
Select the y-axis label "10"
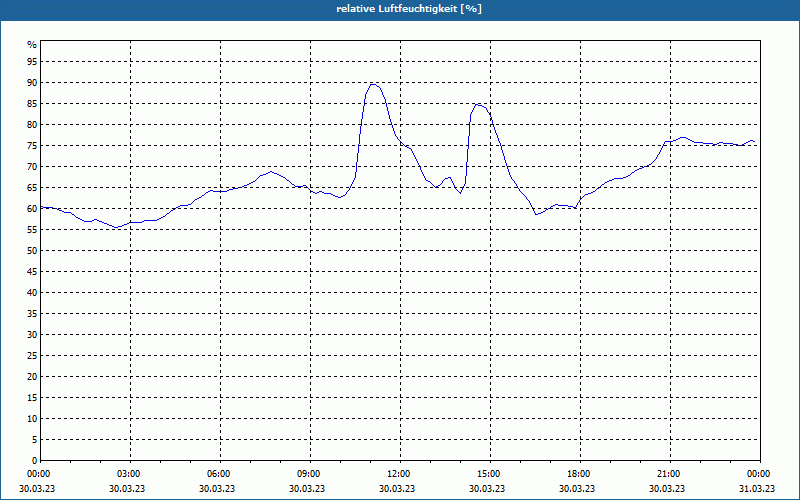coord(32,419)
